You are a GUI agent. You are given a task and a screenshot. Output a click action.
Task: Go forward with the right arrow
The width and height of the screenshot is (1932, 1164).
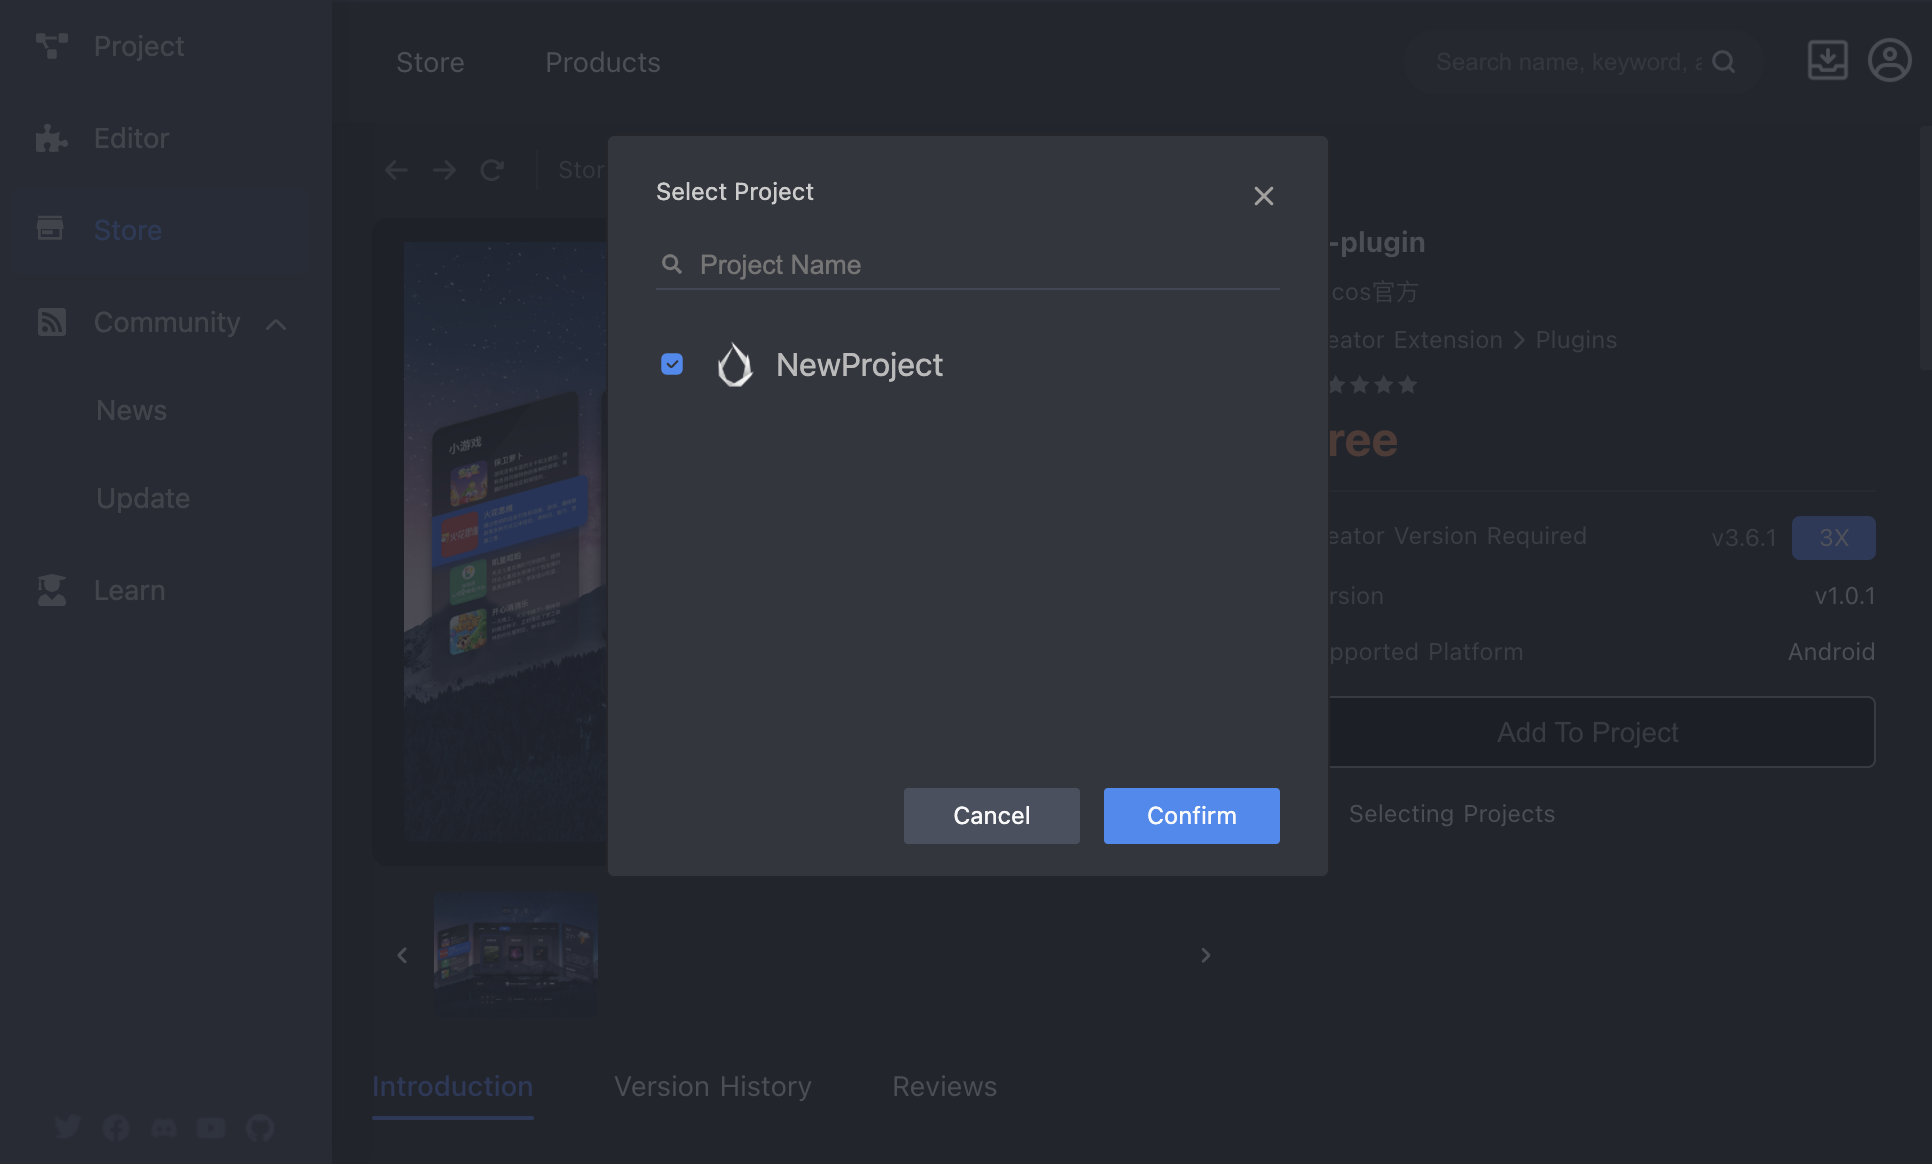coord(444,170)
